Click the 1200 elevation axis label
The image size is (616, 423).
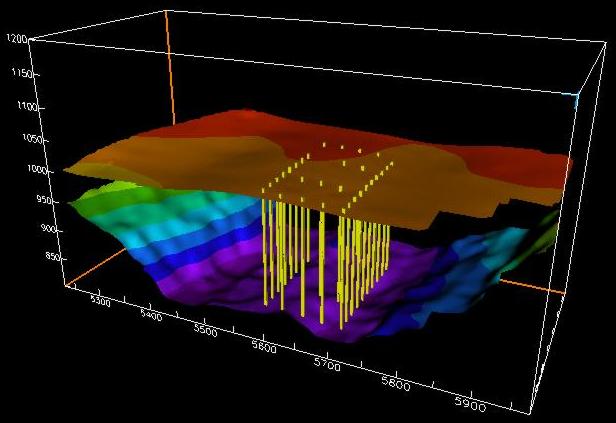(x=14, y=39)
